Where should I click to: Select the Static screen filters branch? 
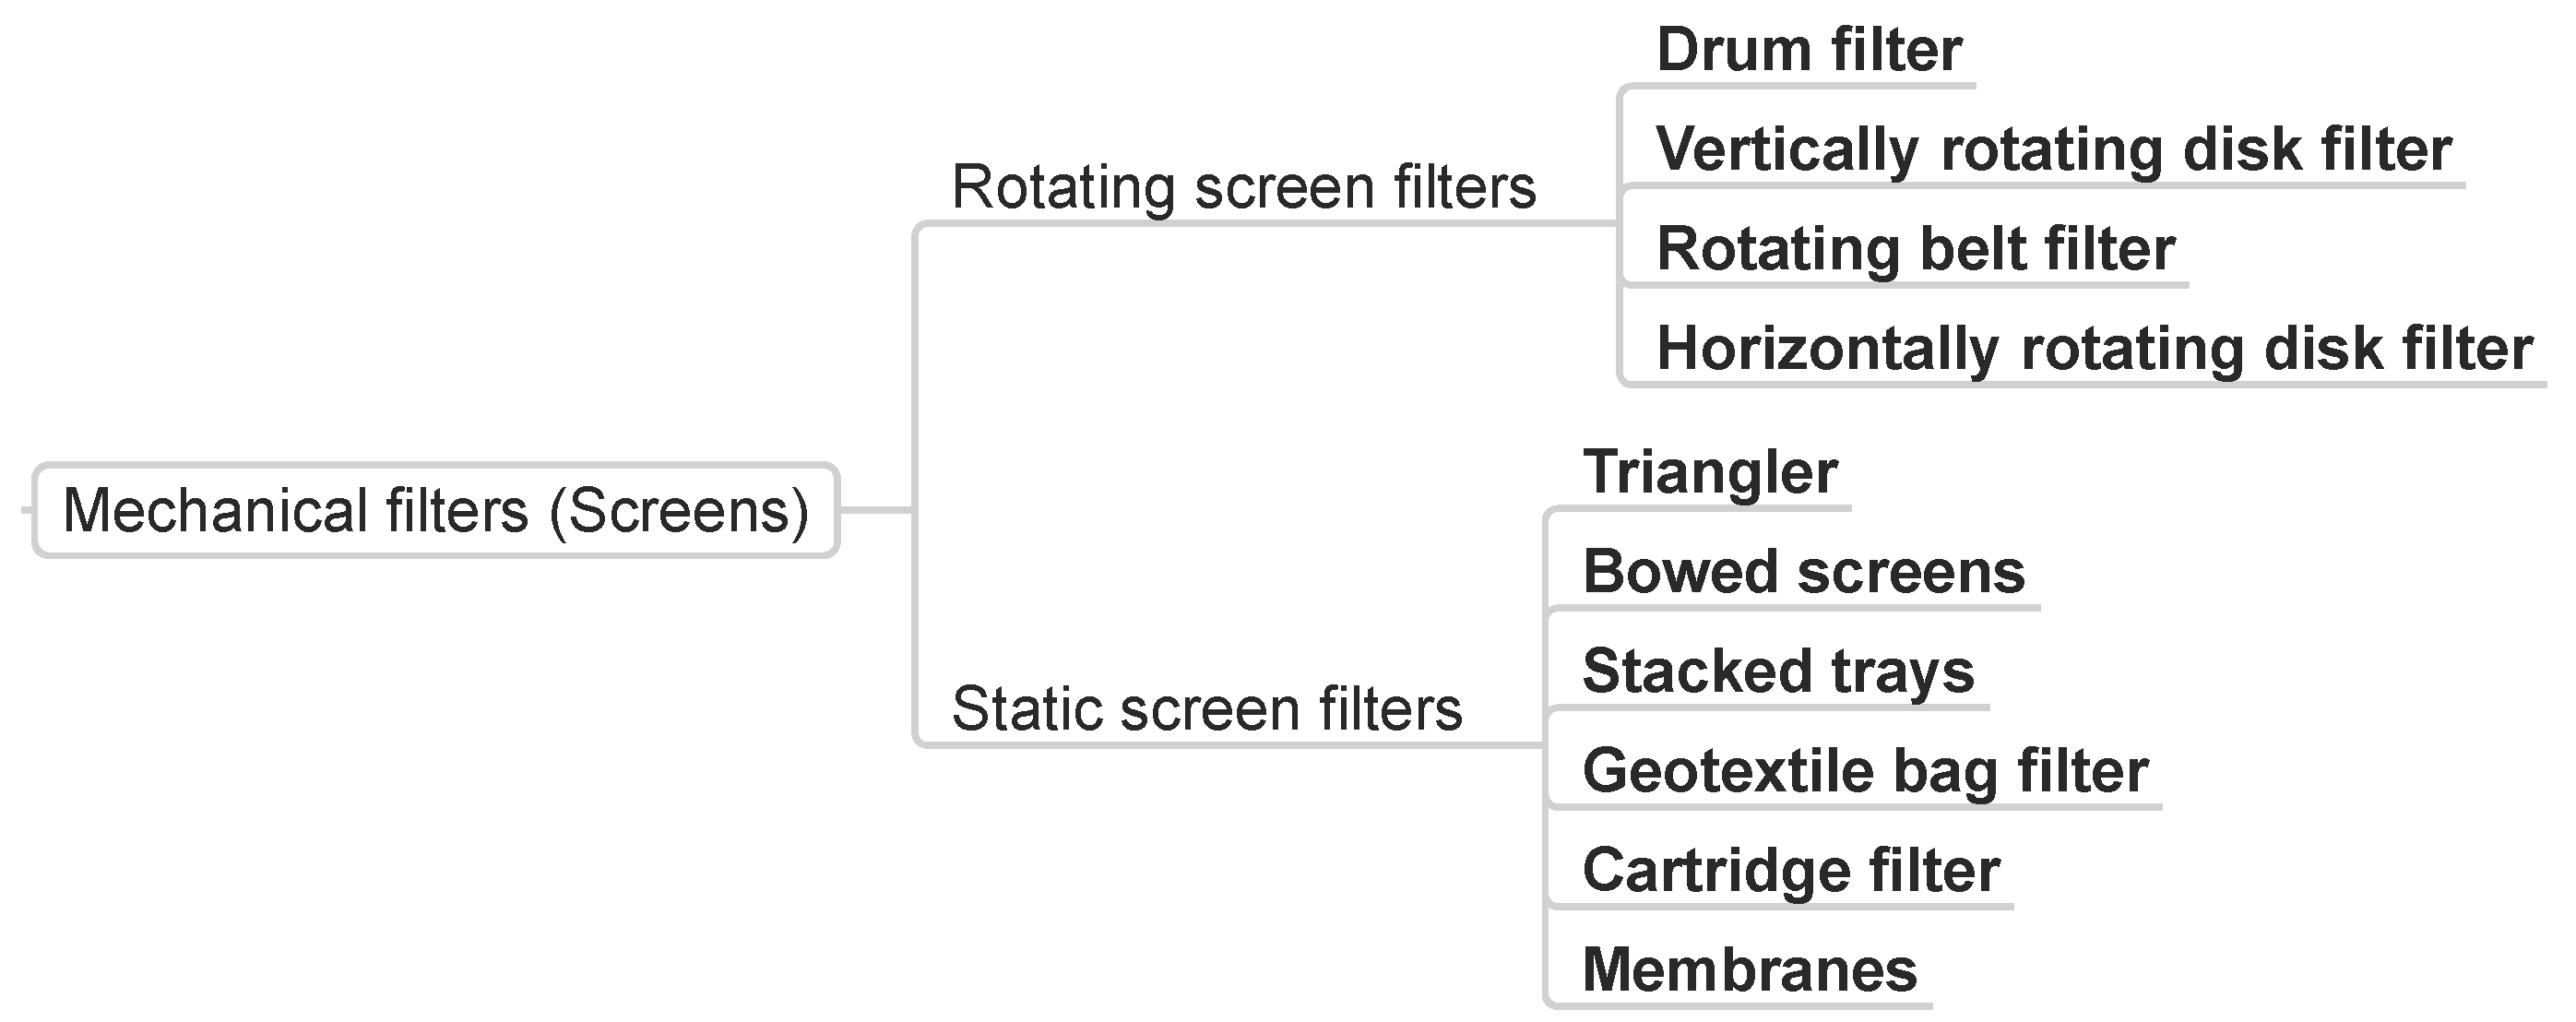coord(1206,709)
